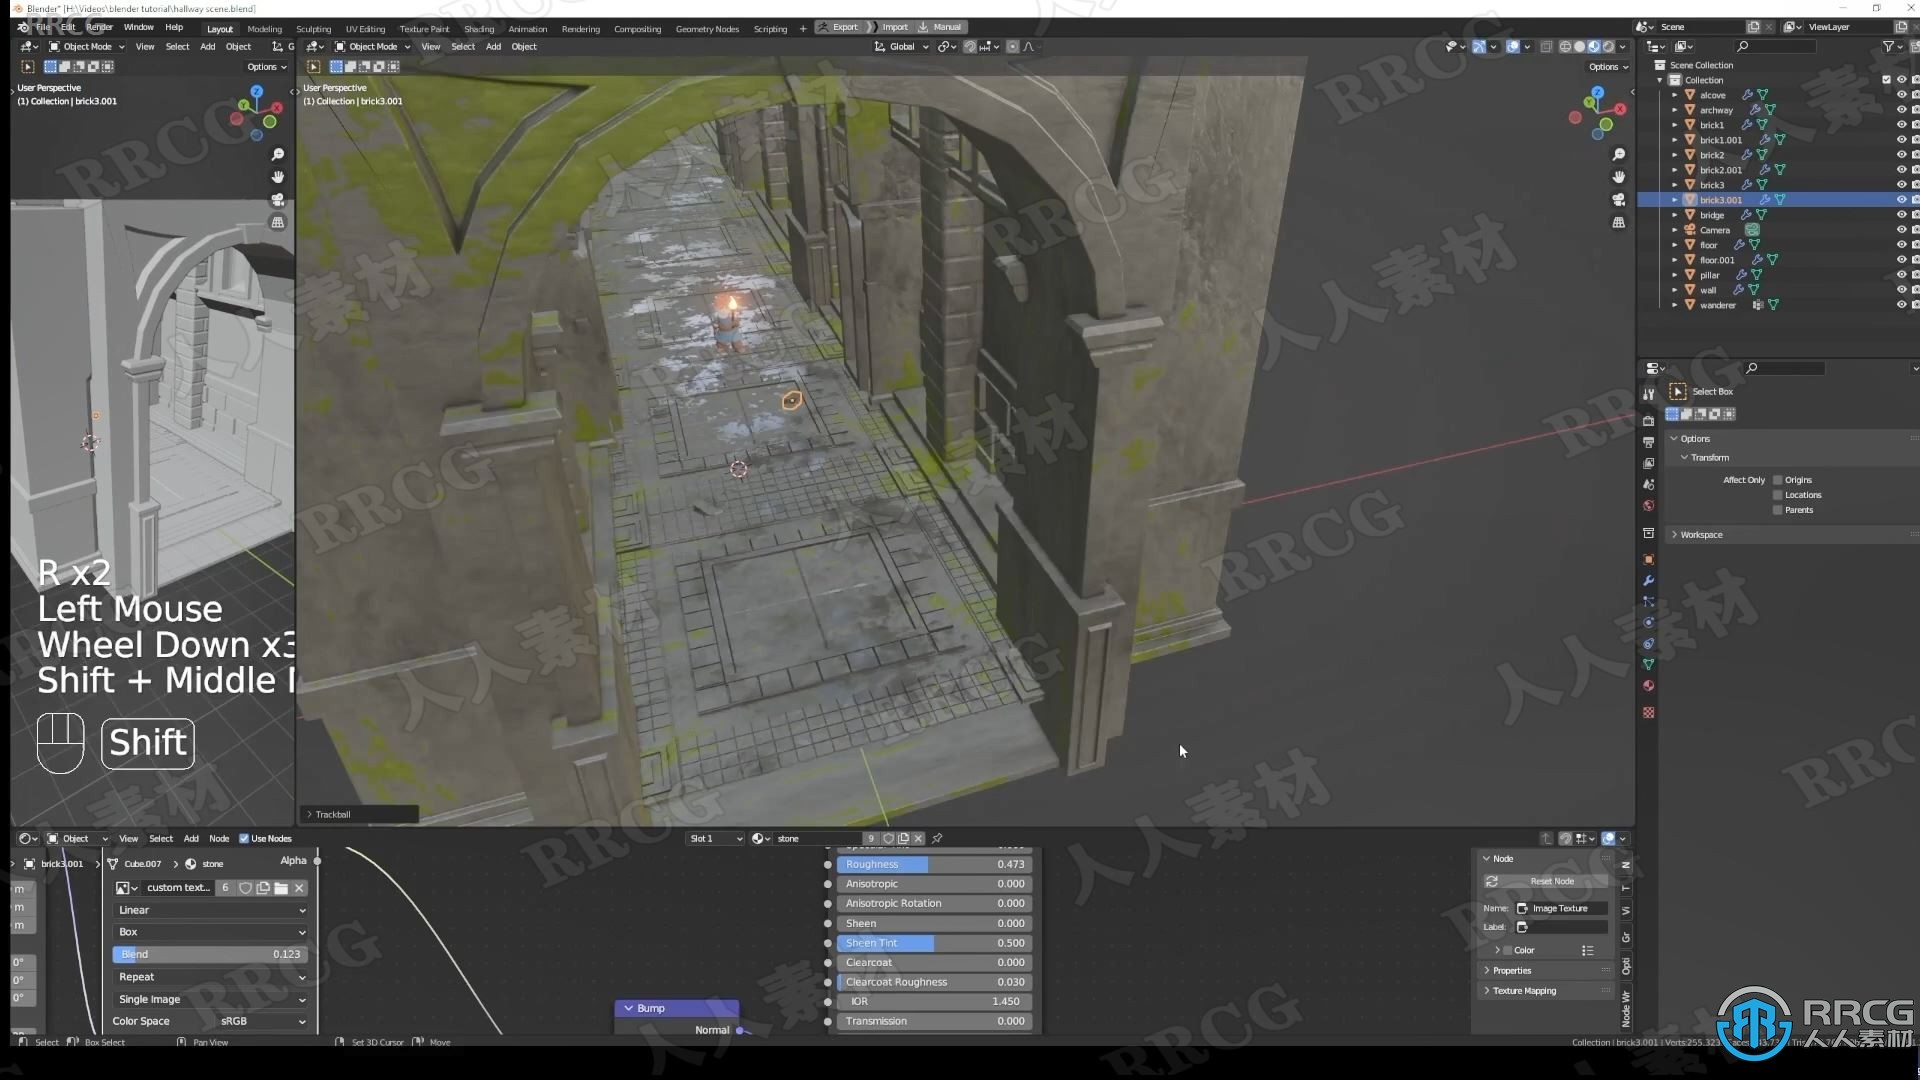Screen dimensions: 1920x1080
Task: Open Linear interpolation dropdown
Action: coord(211,910)
